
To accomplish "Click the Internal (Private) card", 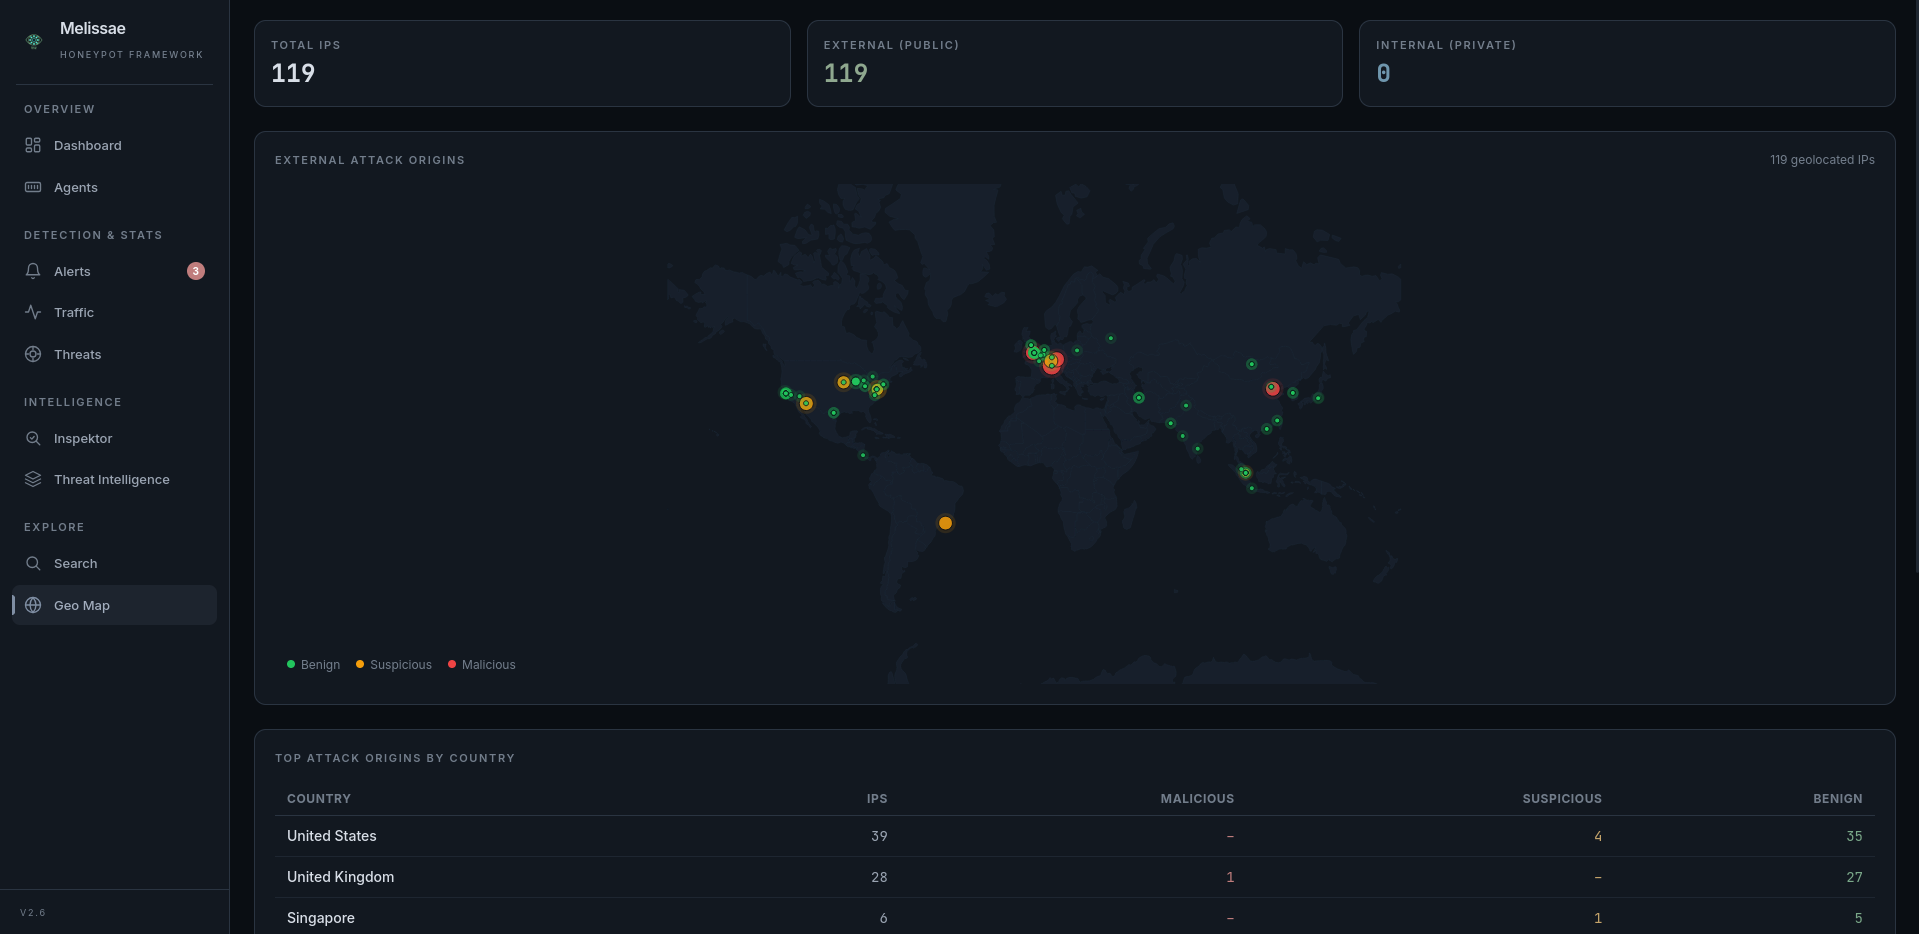I will click(1627, 63).
